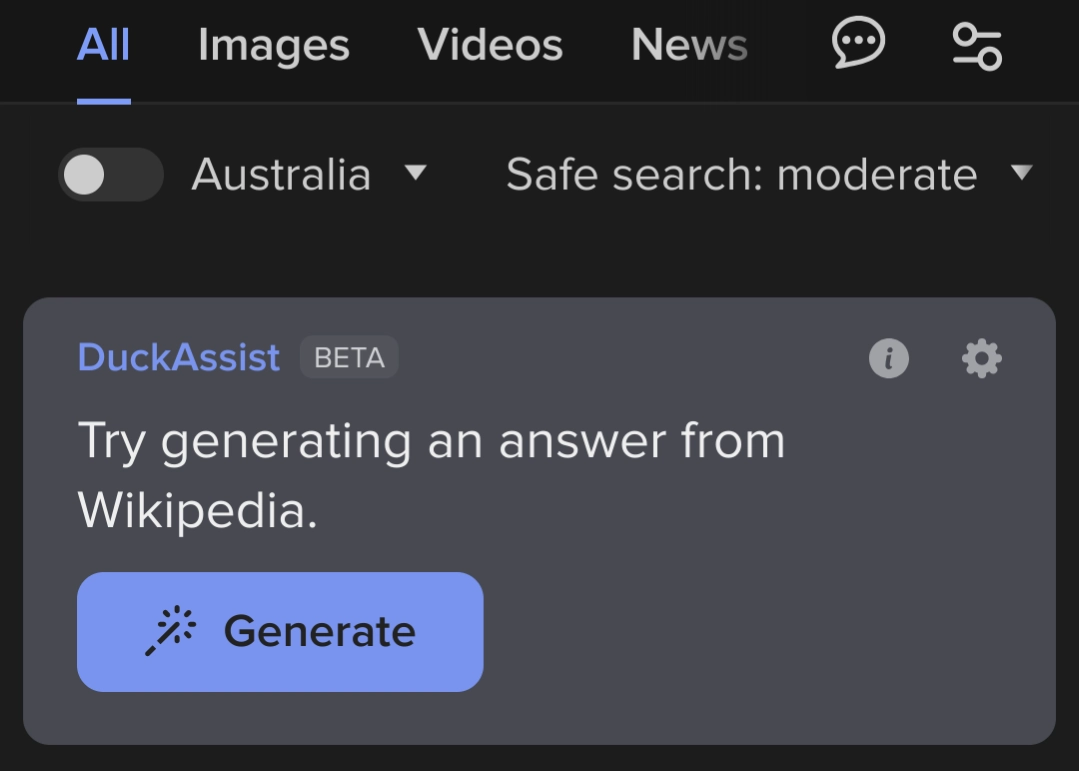Click the magic wand icon
The width and height of the screenshot is (1079, 771).
pyautogui.click(x=171, y=631)
